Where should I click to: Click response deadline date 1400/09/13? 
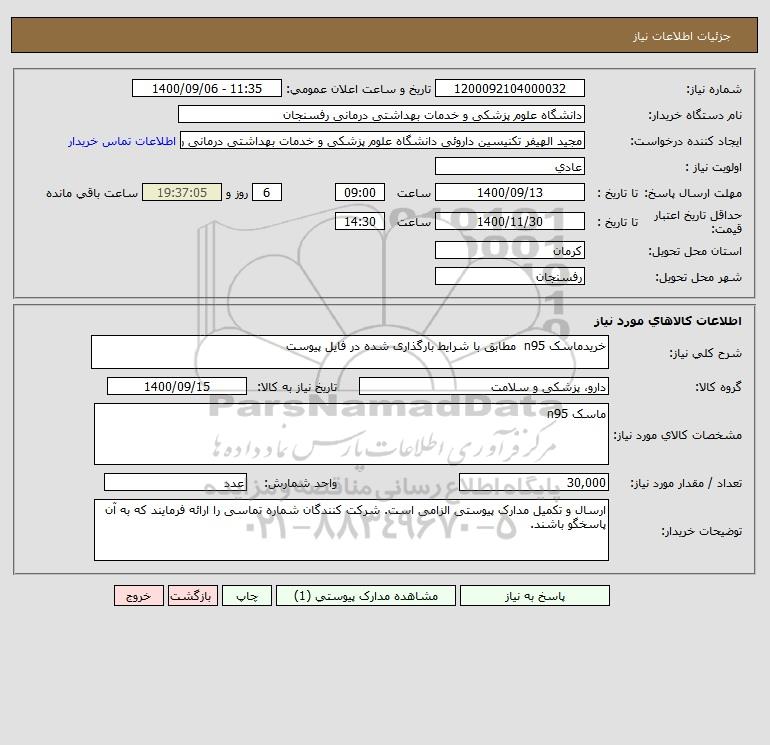510,193
